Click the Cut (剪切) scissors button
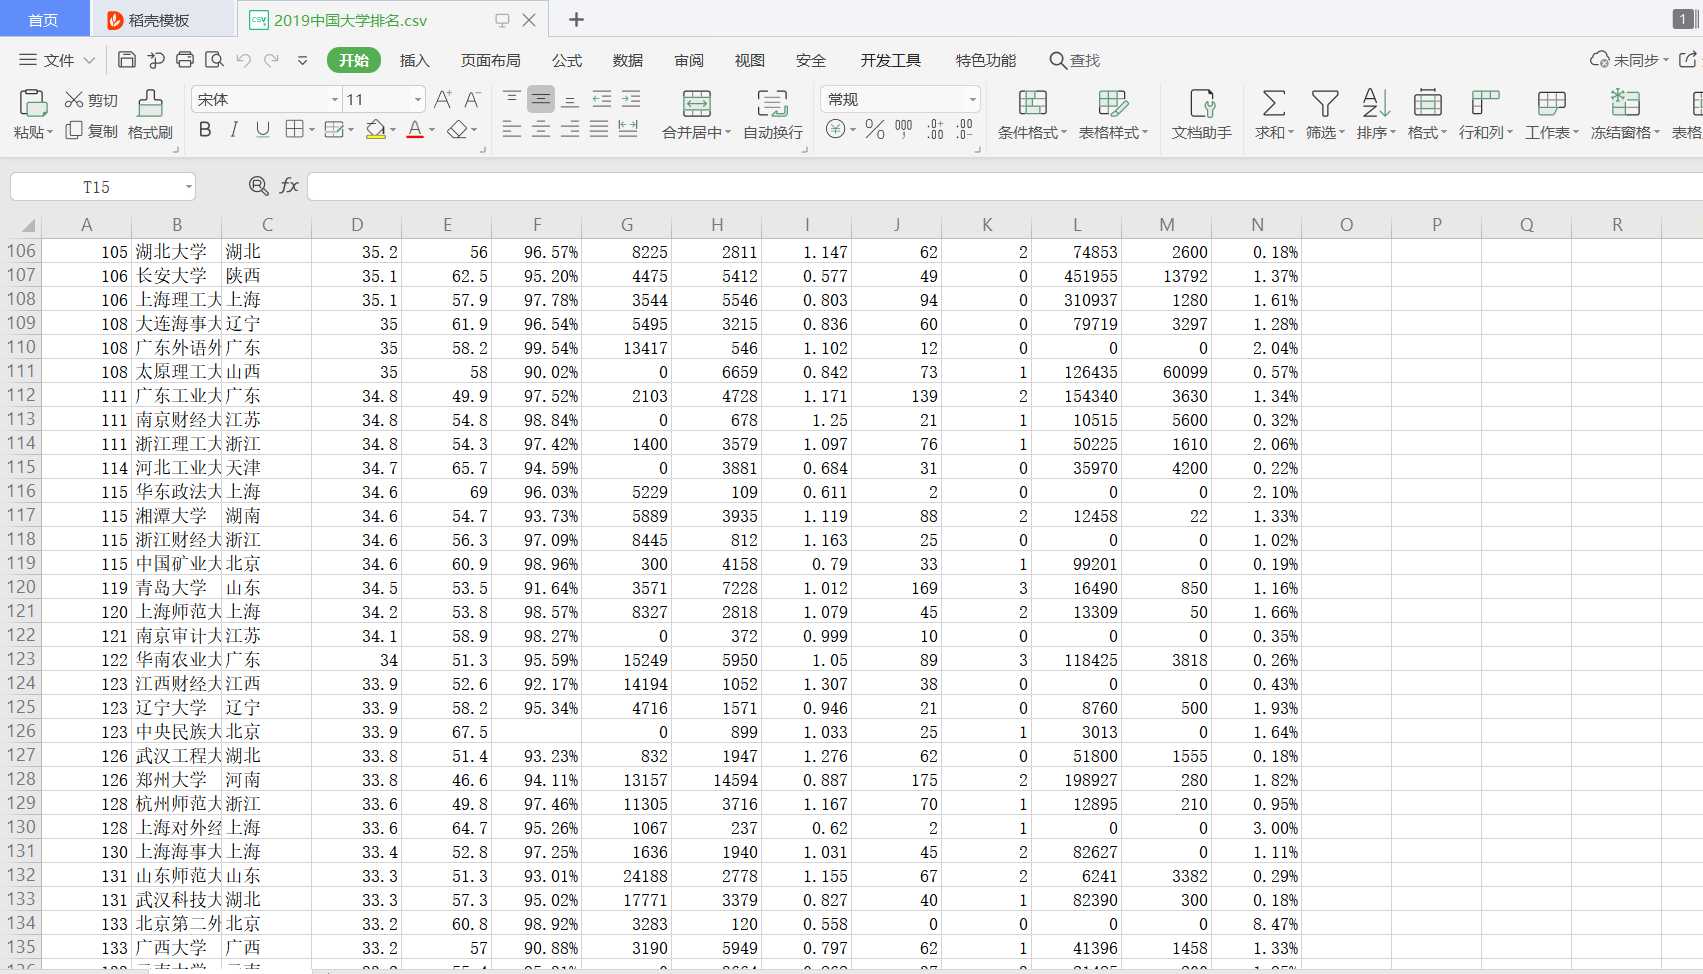Viewport: 1703px width, 974px height. coord(91,100)
